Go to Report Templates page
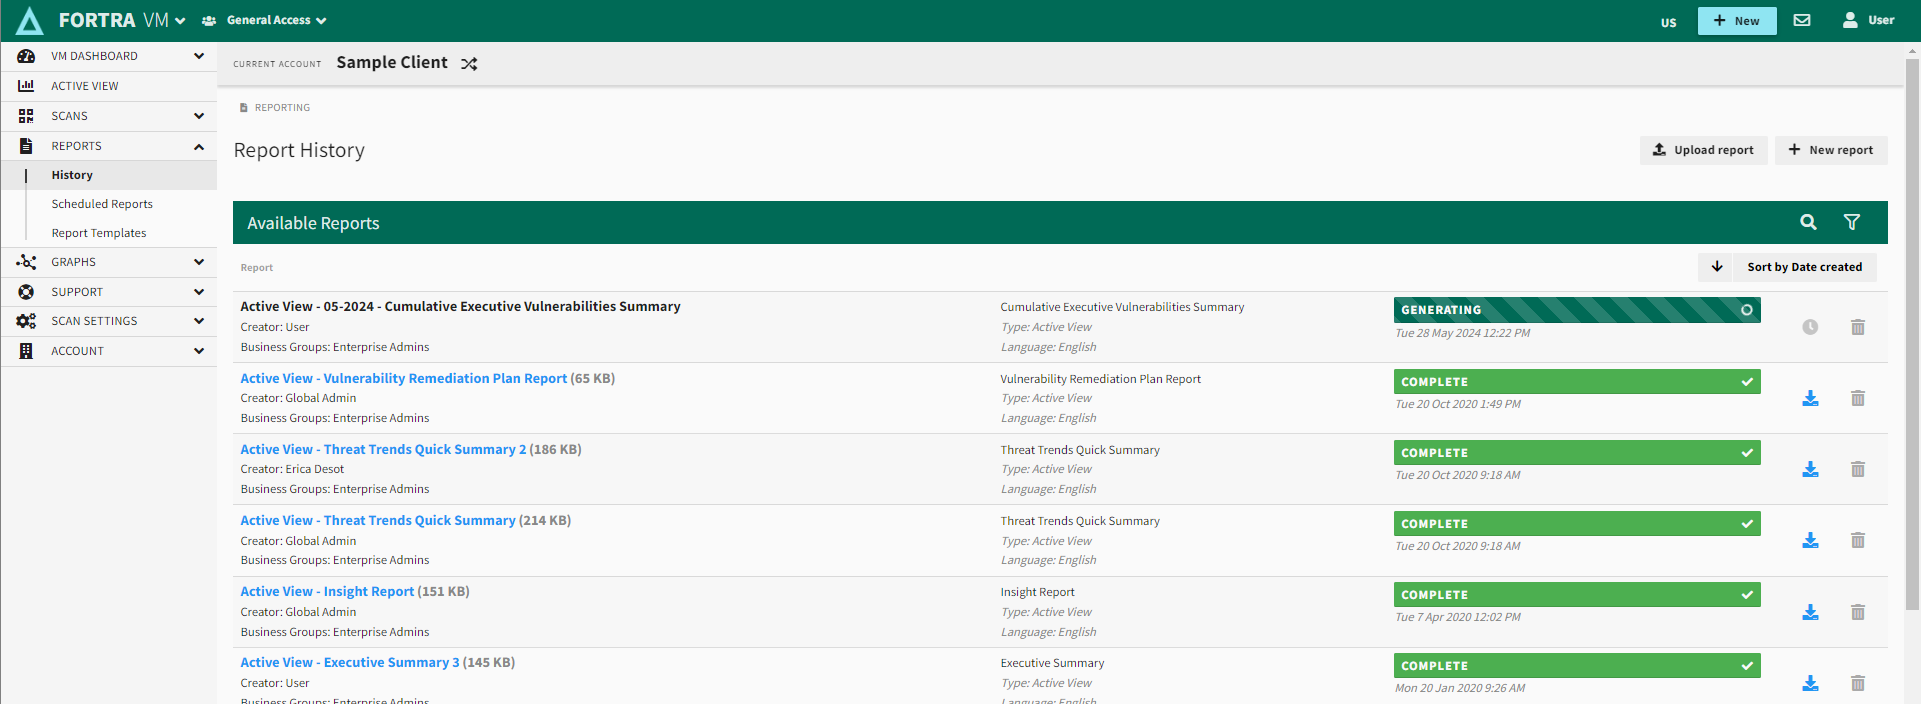The height and width of the screenshot is (704, 1921). pyautogui.click(x=99, y=233)
